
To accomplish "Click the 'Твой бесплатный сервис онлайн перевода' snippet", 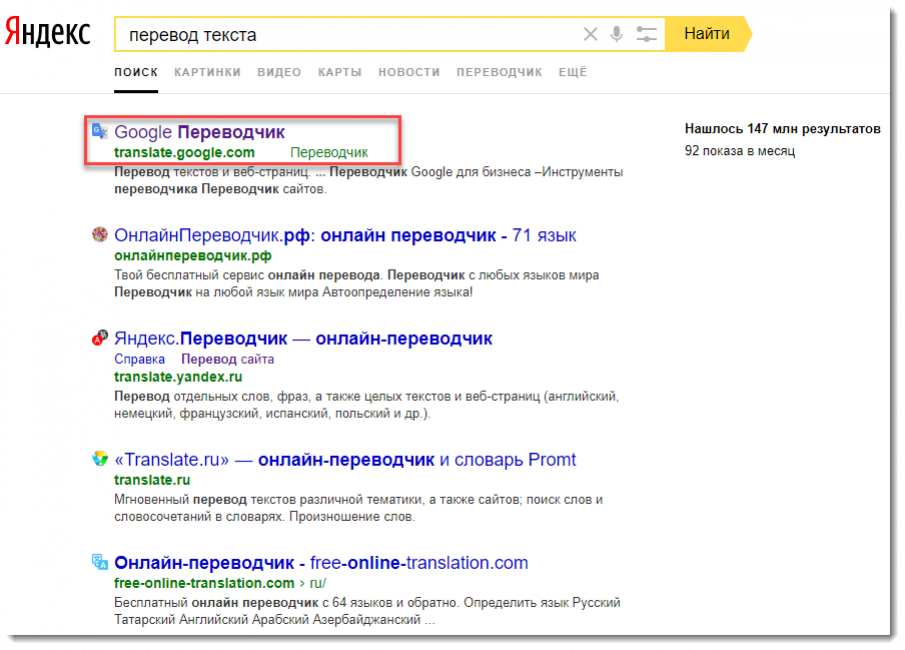I will coord(357,283).
